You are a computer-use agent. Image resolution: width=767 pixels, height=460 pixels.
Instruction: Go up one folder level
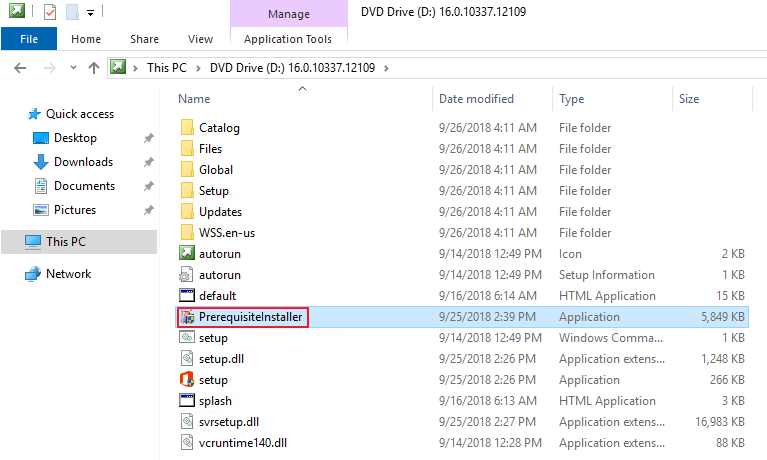(93, 68)
